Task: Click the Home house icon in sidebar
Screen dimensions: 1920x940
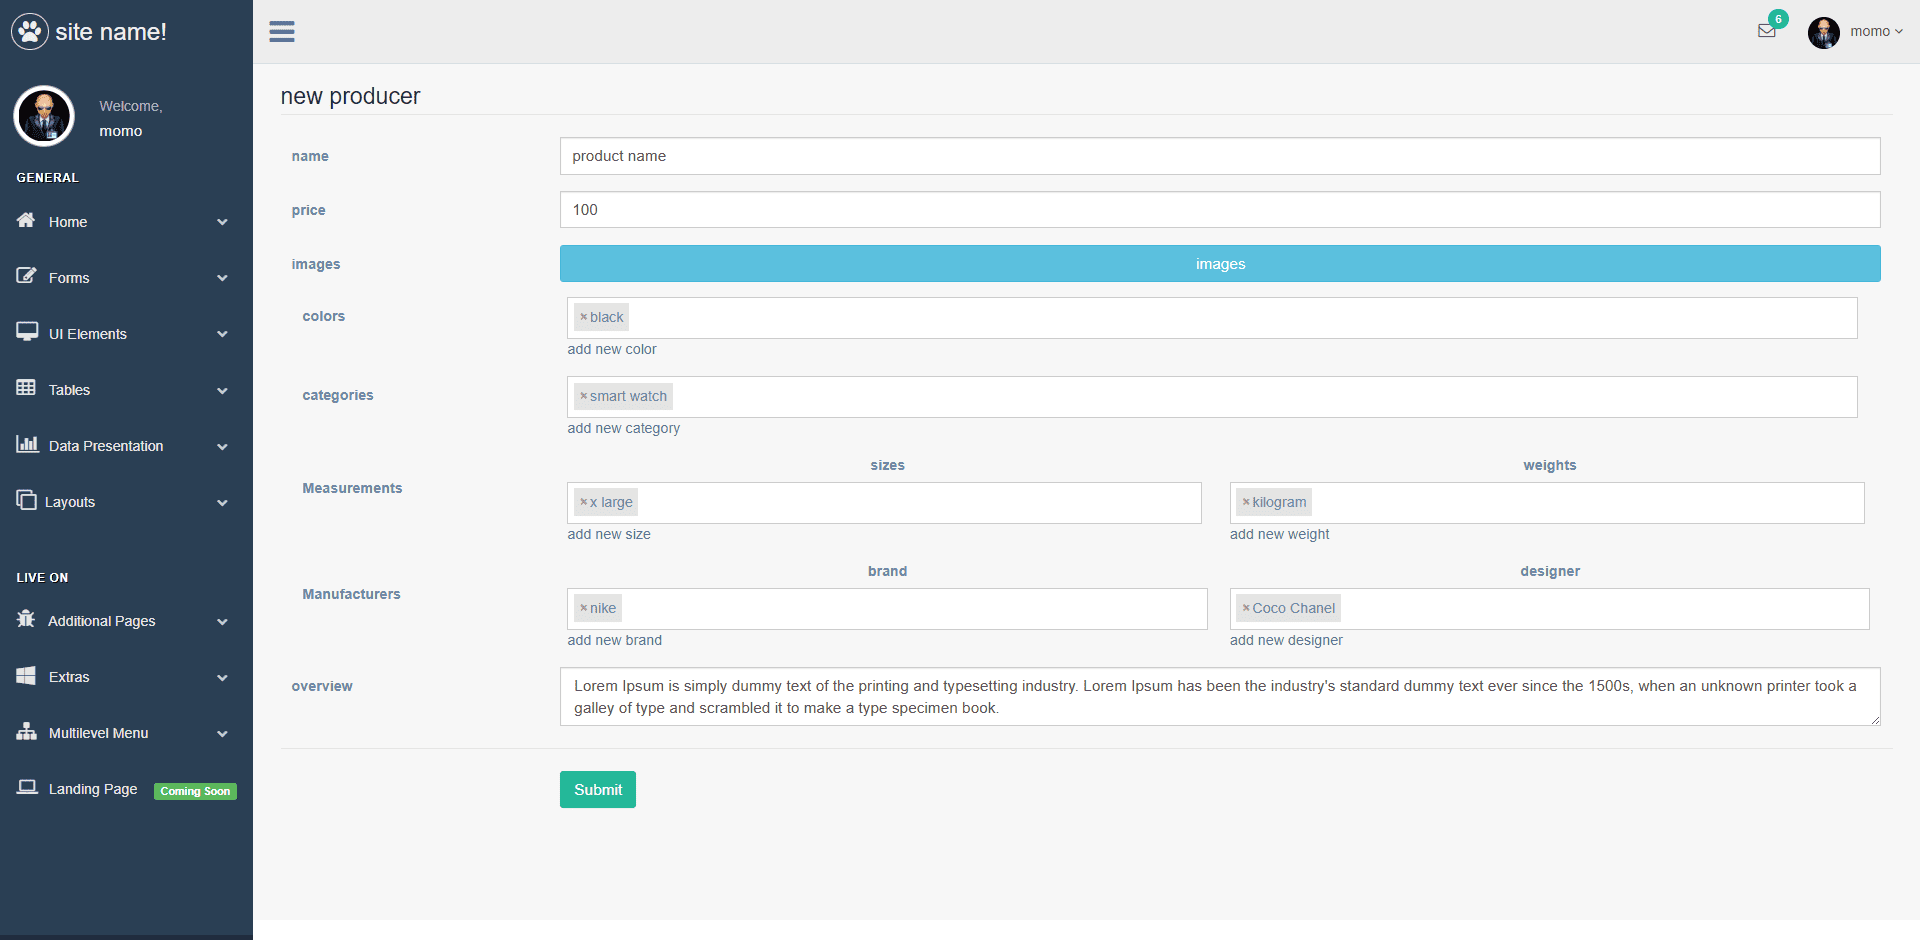Action: click(x=26, y=220)
